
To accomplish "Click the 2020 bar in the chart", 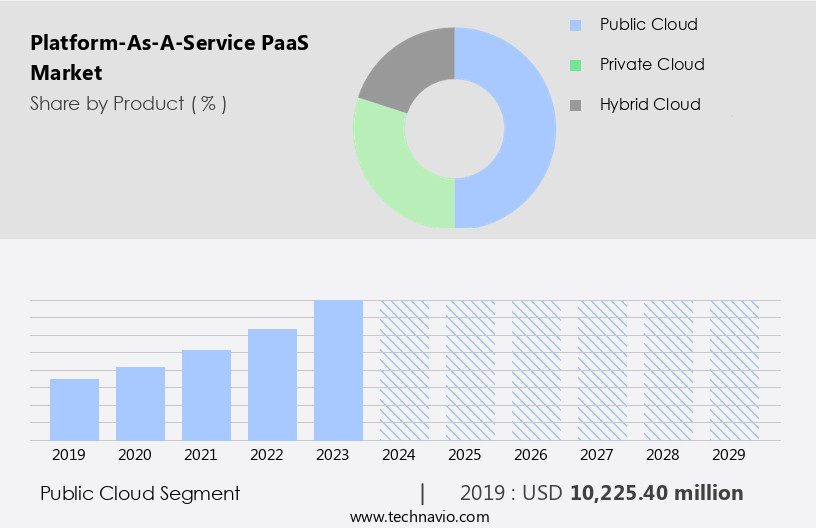I will click(x=140, y=403).
